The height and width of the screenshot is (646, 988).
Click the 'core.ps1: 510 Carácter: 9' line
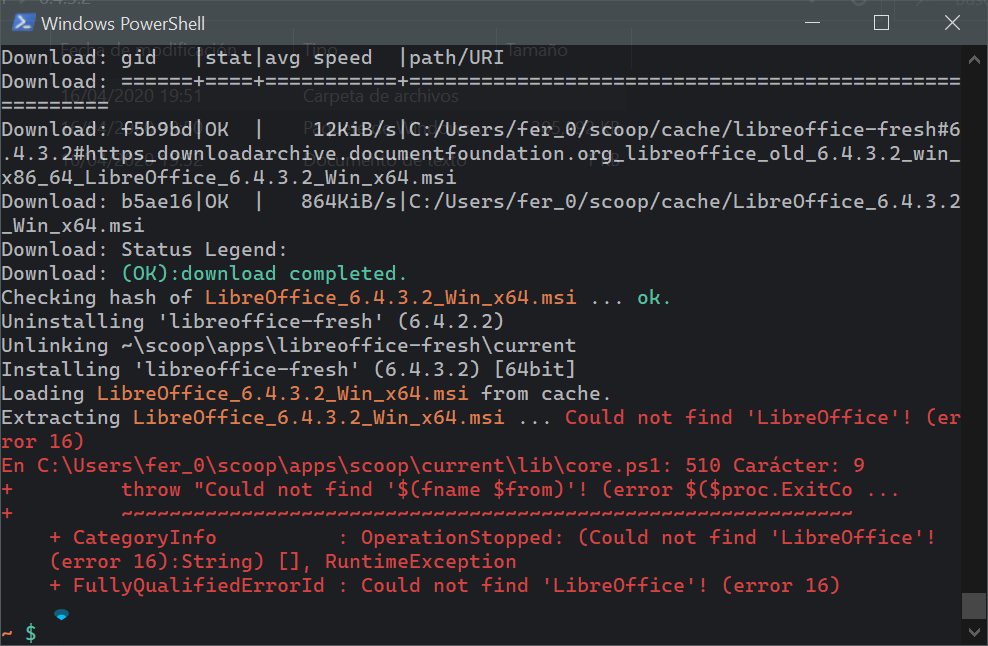[433, 465]
